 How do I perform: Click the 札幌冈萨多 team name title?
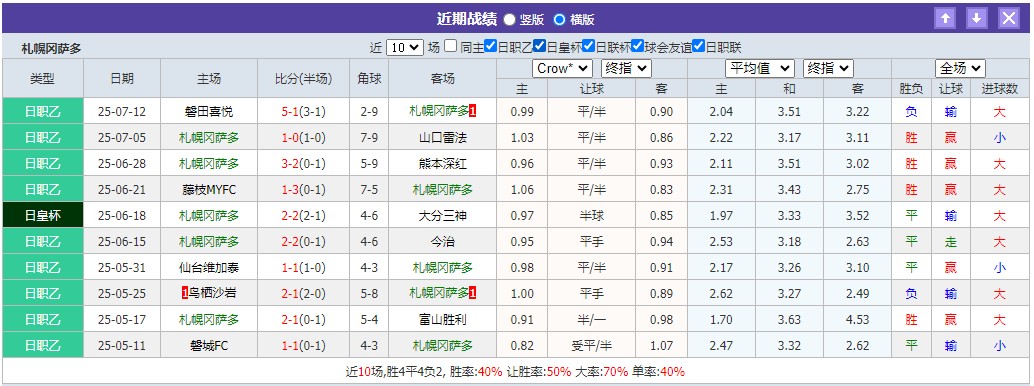tap(51, 49)
